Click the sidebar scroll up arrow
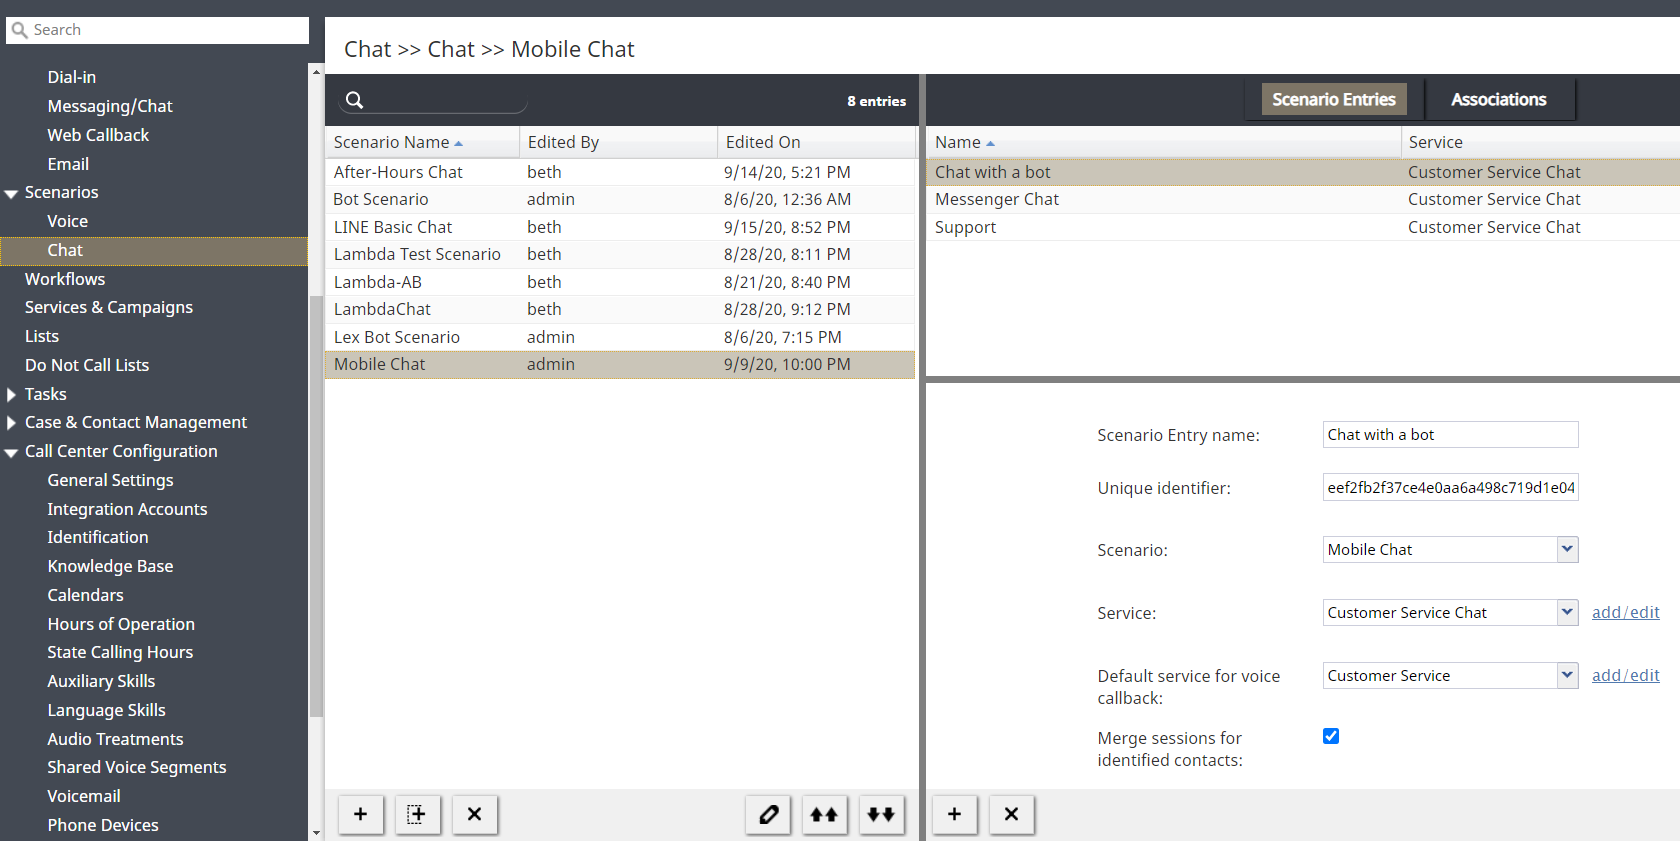This screenshot has width=1680, height=841. (316, 72)
